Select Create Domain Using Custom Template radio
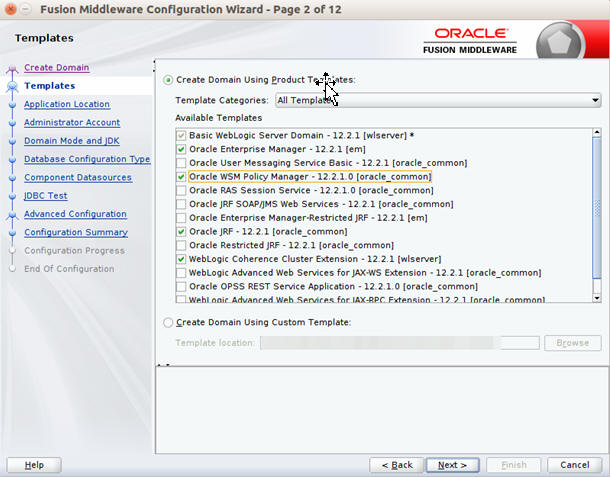Screen dimensions: 610x477 (168, 323)
